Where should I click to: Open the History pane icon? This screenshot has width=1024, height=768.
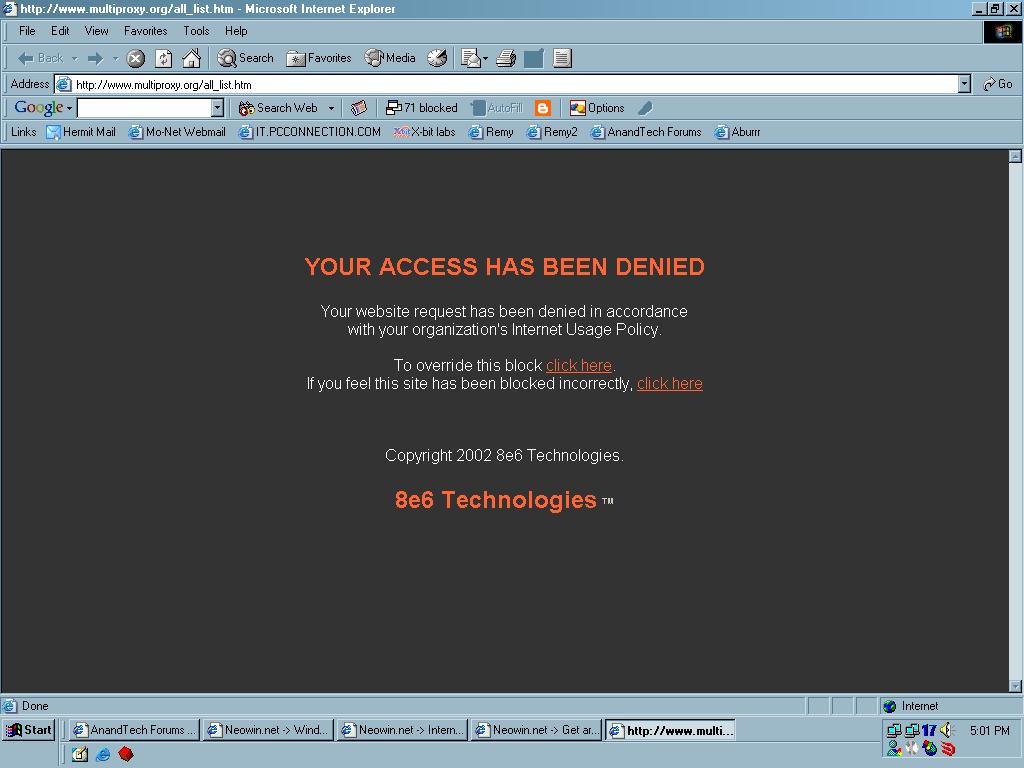pyautogui.click(x=437, y=58)
